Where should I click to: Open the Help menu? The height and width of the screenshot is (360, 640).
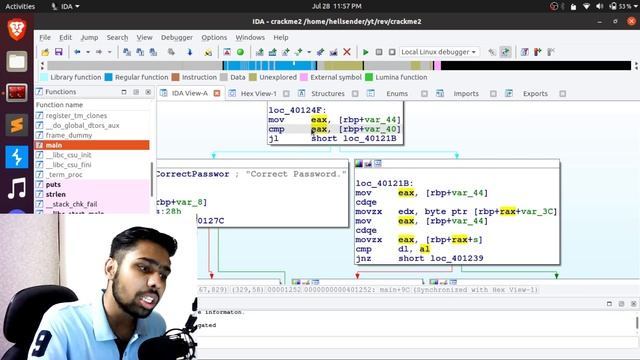point(281,37)
